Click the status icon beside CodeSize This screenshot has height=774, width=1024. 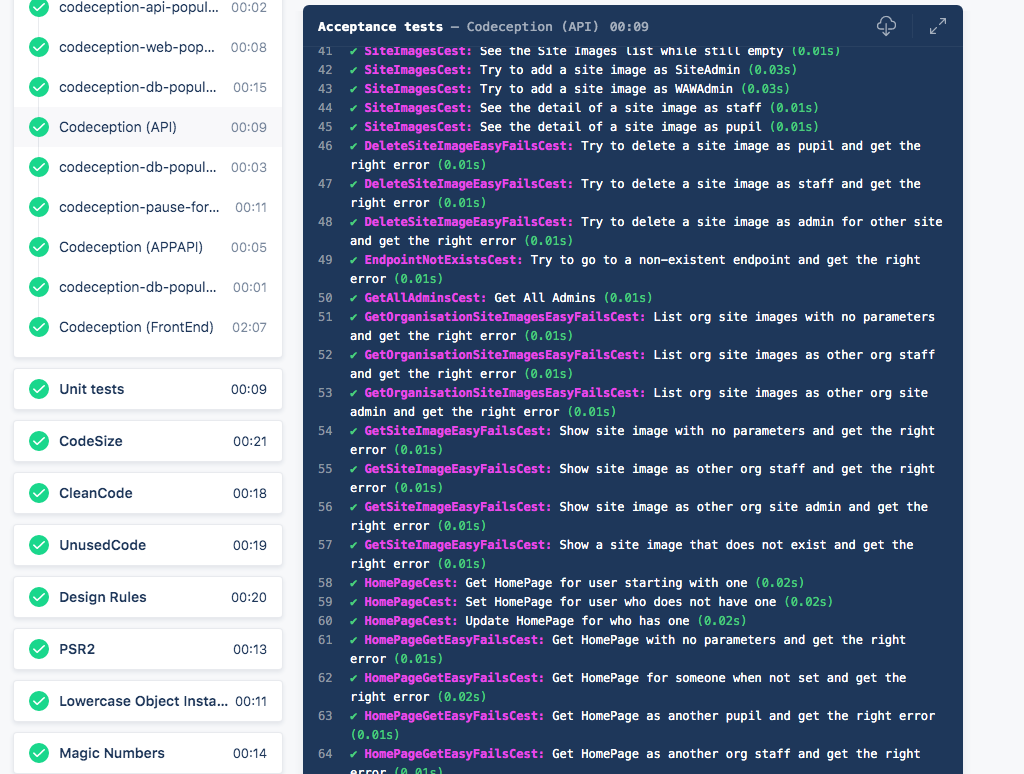[38, 441]
